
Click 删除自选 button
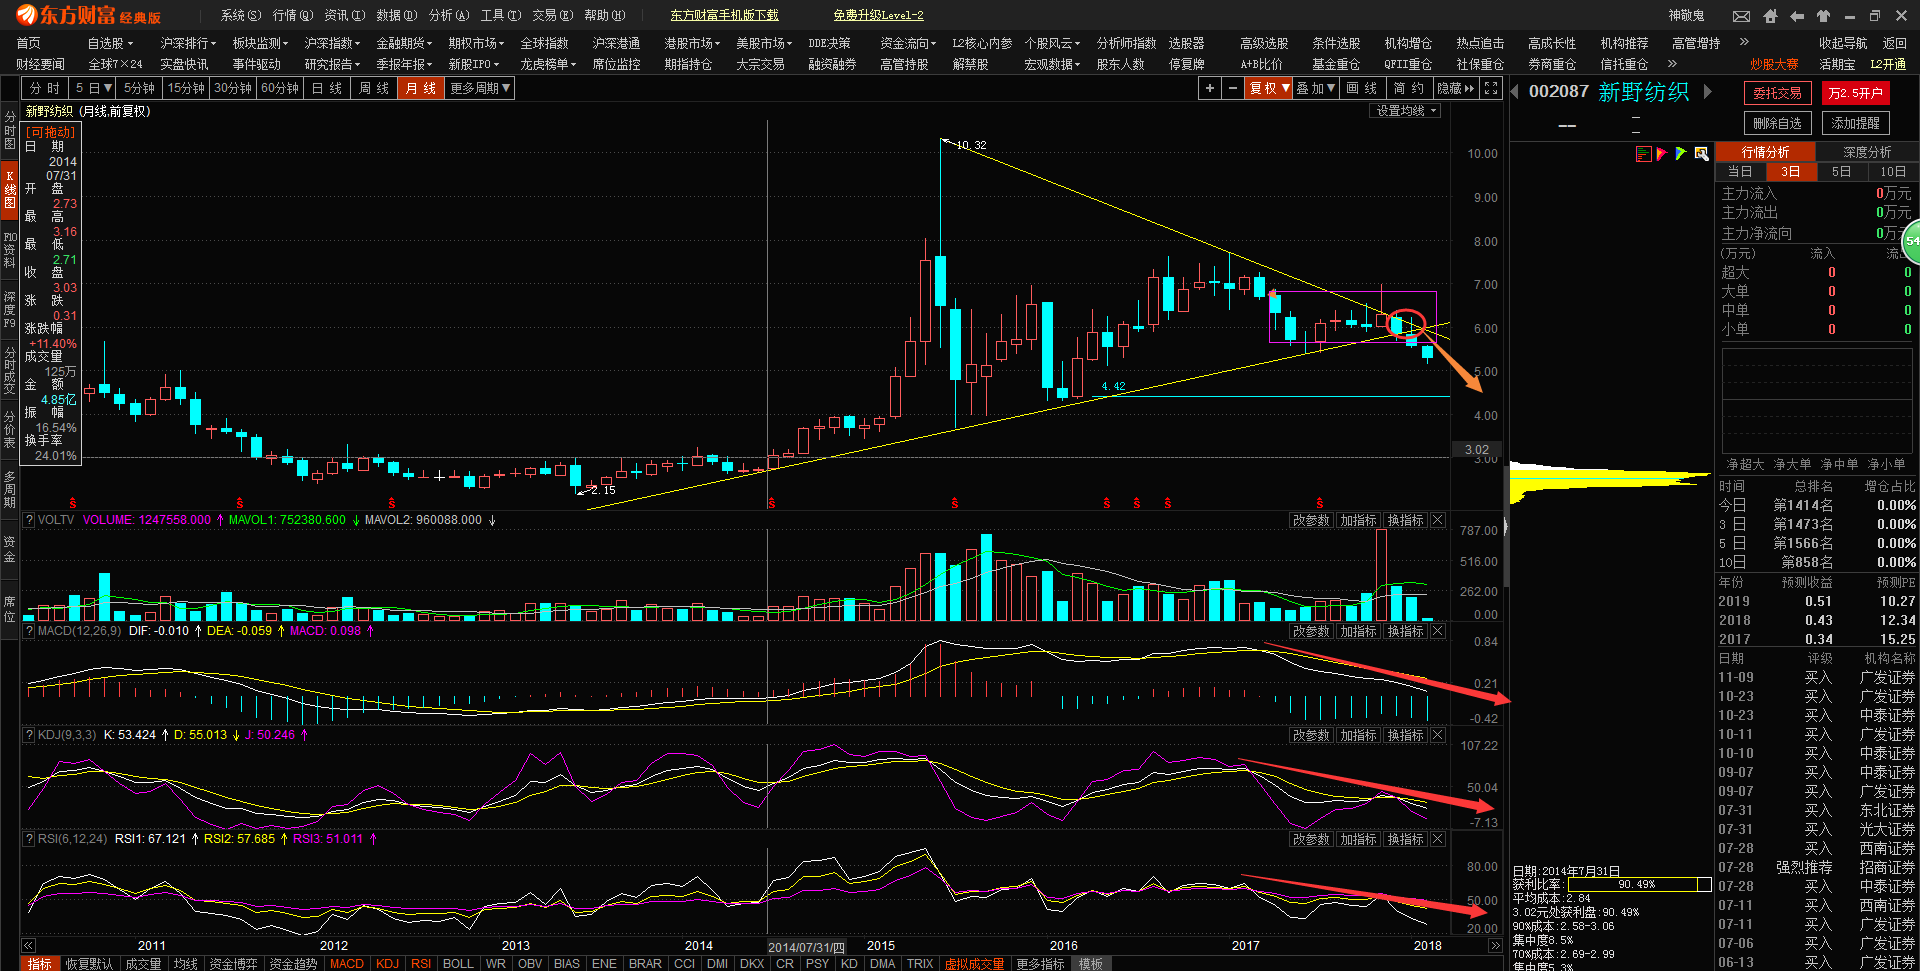1777,123
